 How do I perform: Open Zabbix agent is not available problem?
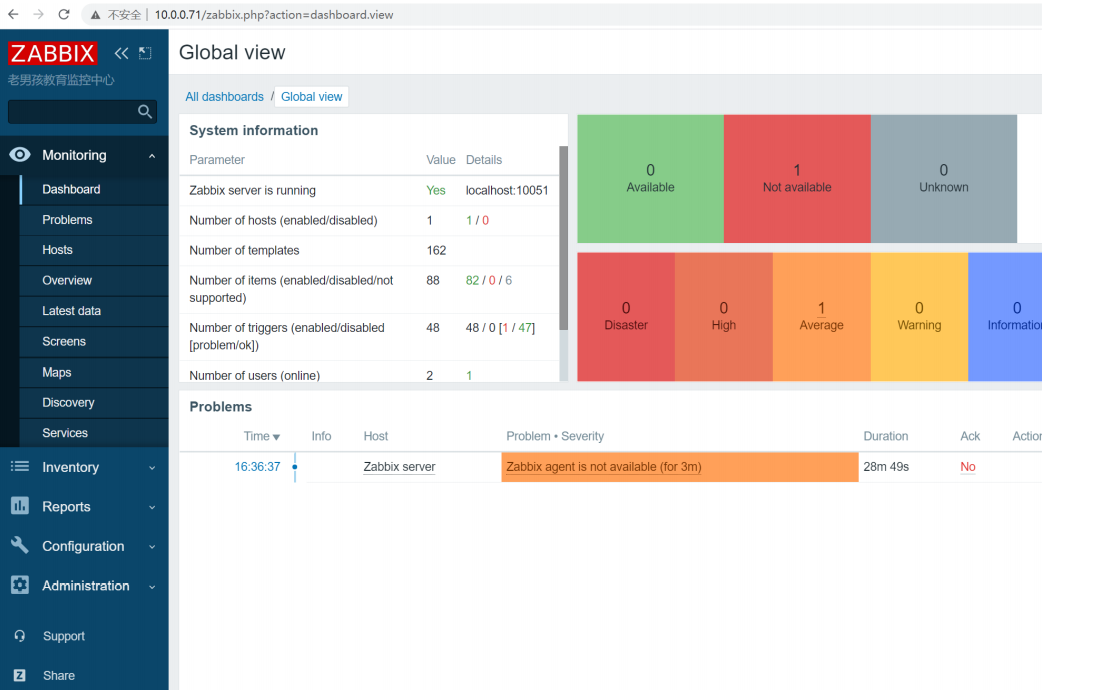(604, 466)
